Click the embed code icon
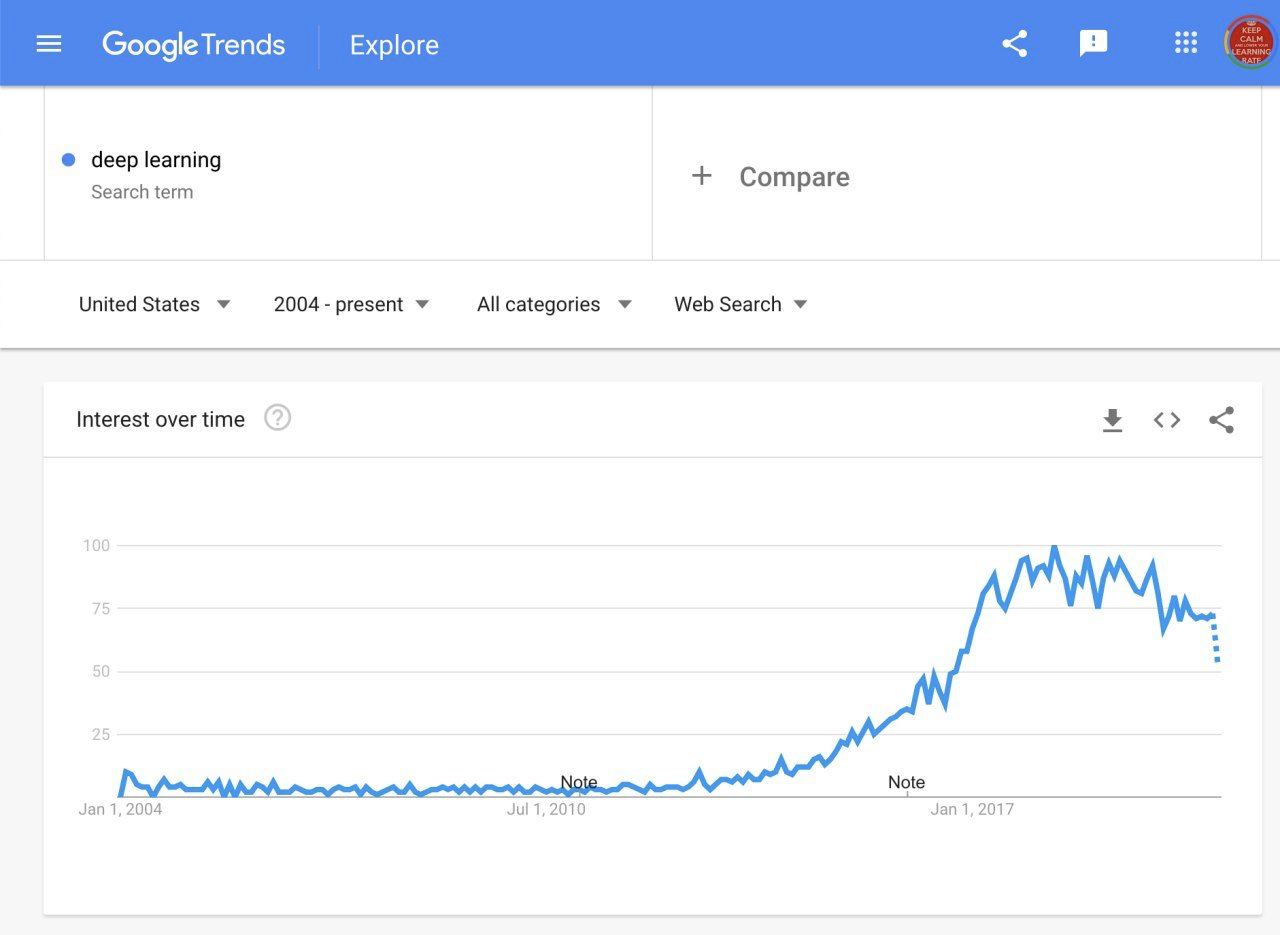The height and width of the screenshot is (935, 1280). [1167, 420]
